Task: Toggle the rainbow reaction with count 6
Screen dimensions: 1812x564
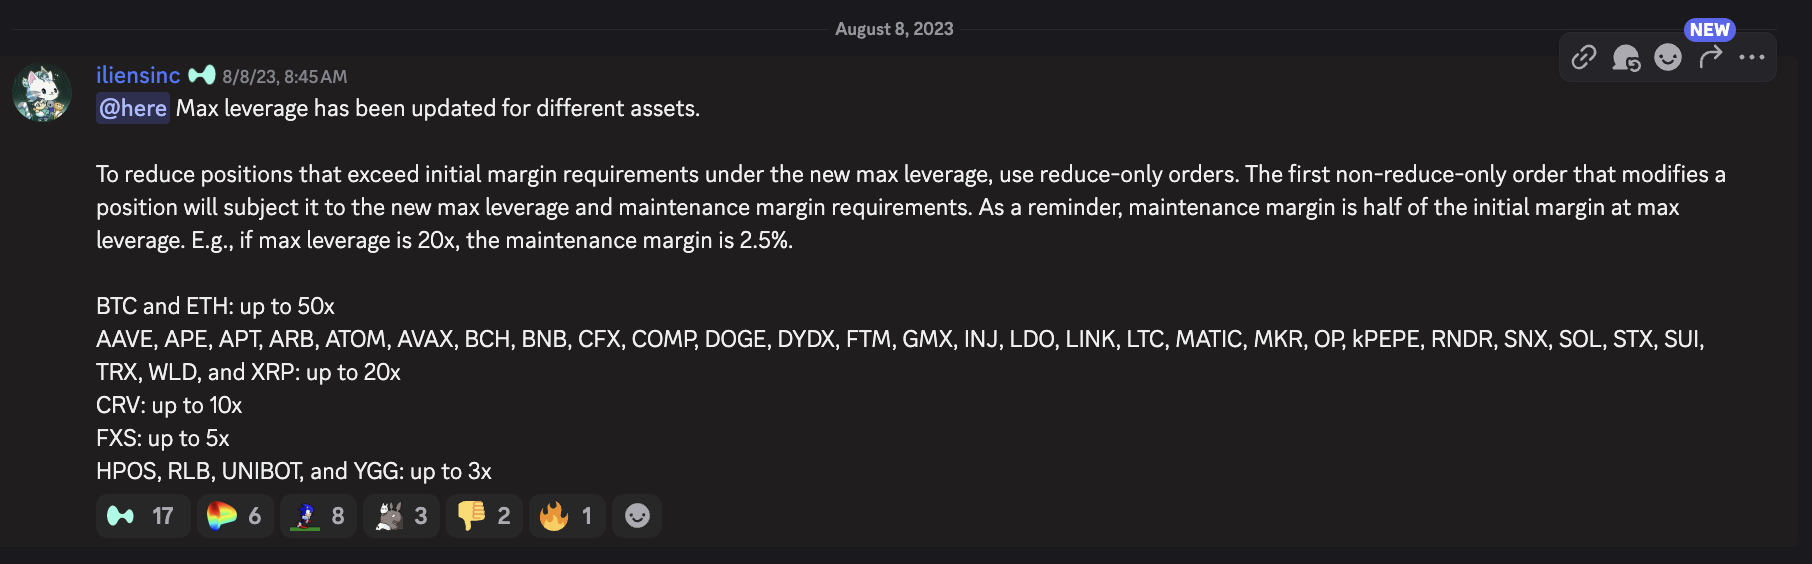Action: tap(234, 516)
